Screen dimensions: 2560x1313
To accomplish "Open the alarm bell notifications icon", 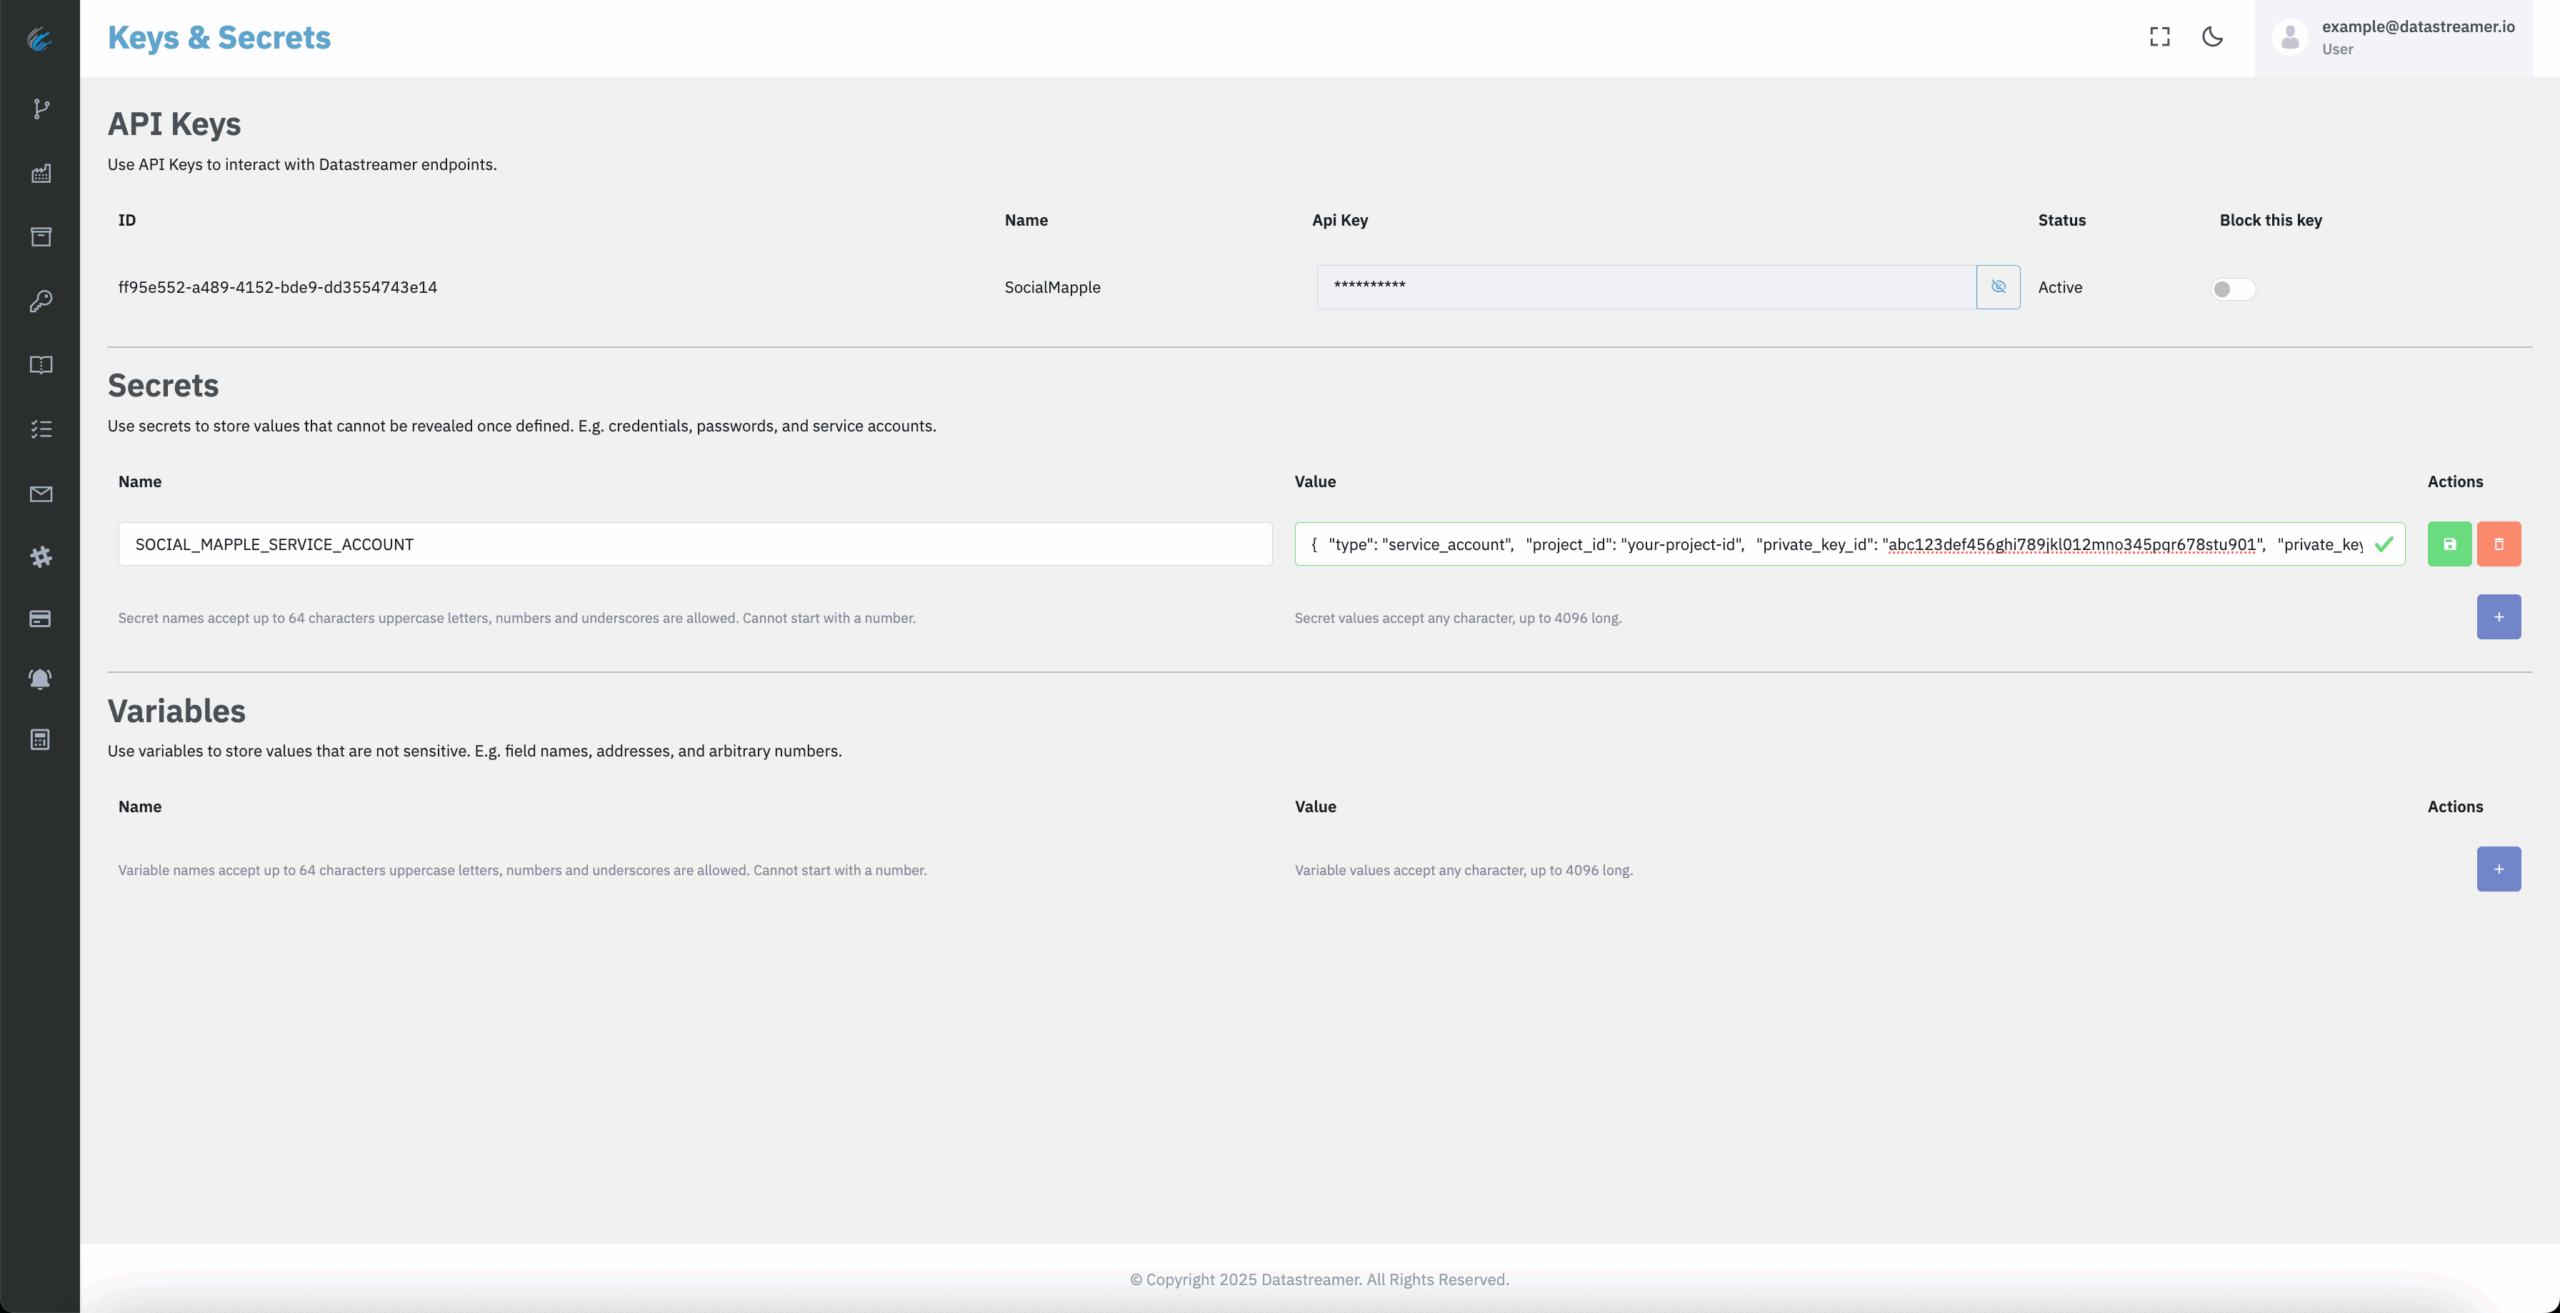I will point(40,679).
